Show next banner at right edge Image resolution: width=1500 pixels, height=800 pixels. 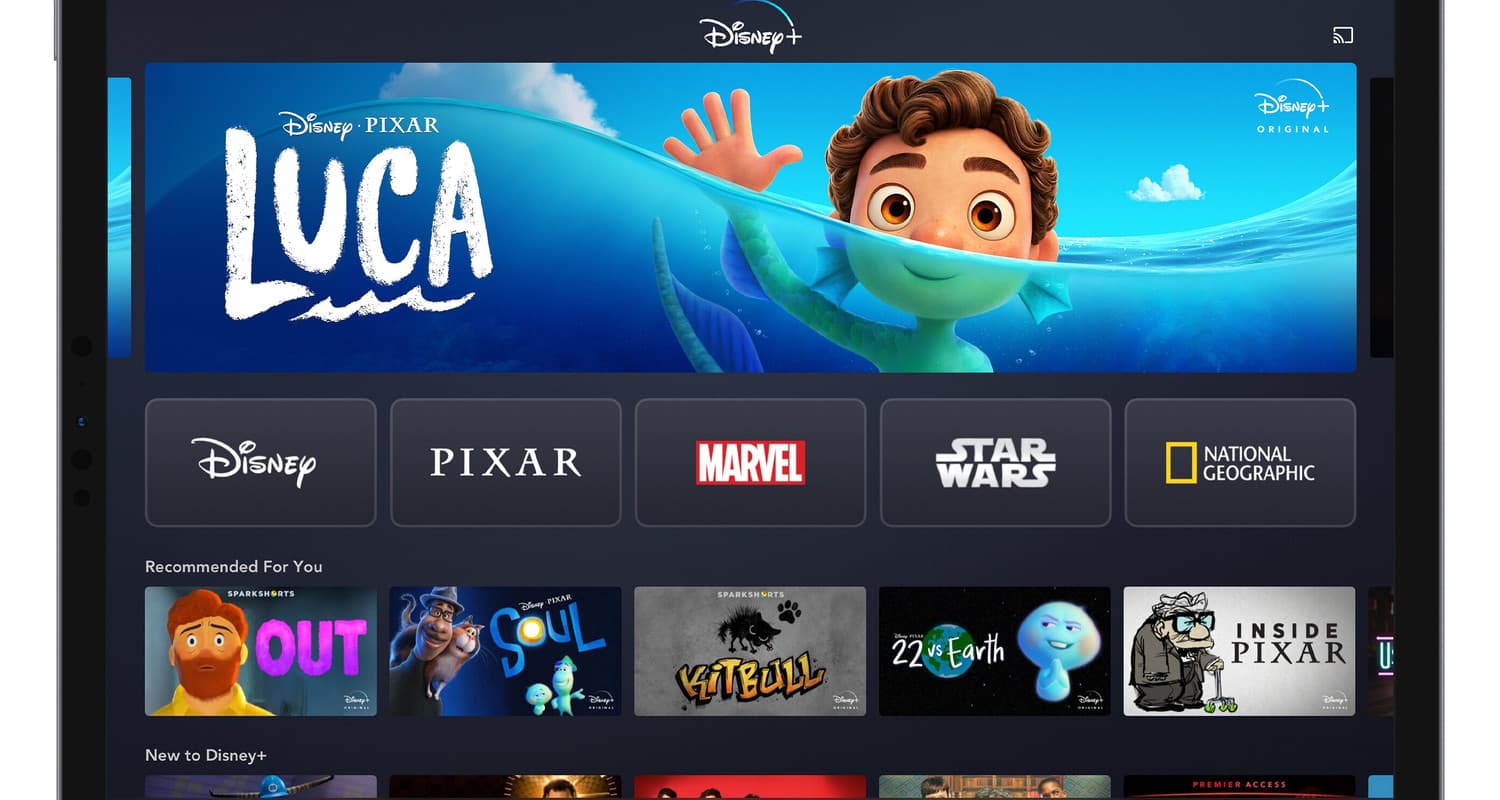pos(1381,217)
